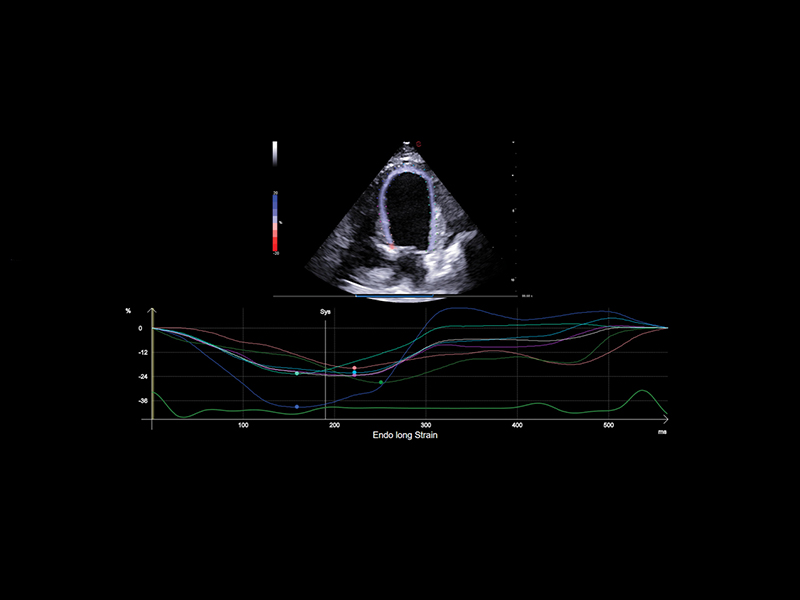Click the 'Endo long Strain' graph title

tap(405, 435)
